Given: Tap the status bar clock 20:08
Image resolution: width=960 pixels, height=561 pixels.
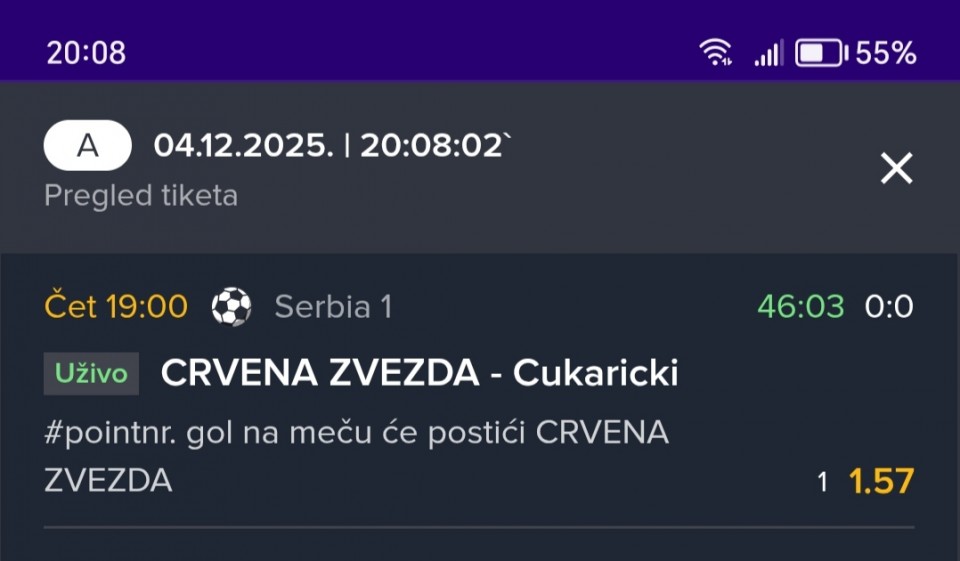Looking at the screenshot, I should (86, 53).
